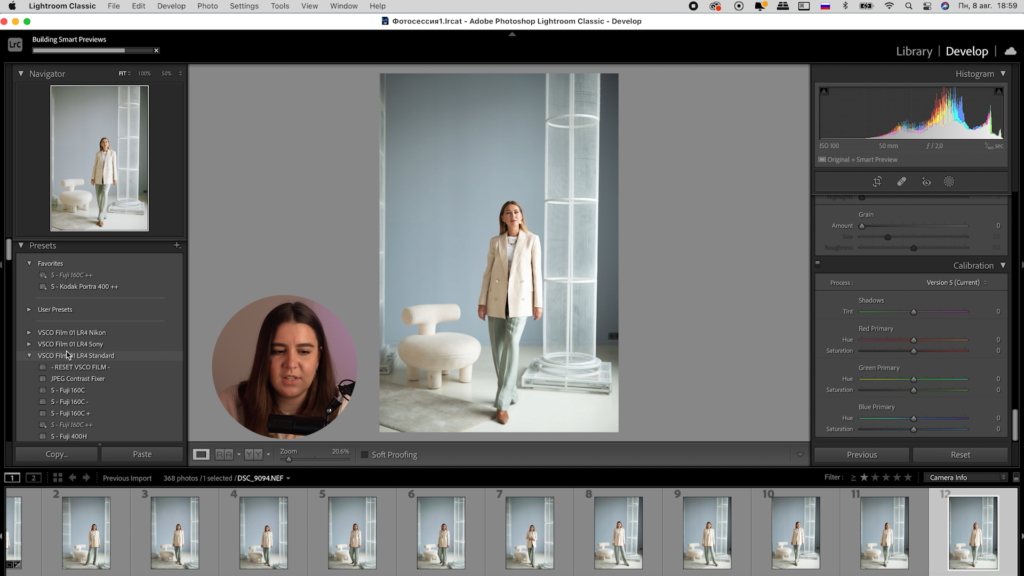Screen dimensions: 1024x576
Task: Apply the S - Kodak Portra 400 ++ preset
Action: coord(84,286)
